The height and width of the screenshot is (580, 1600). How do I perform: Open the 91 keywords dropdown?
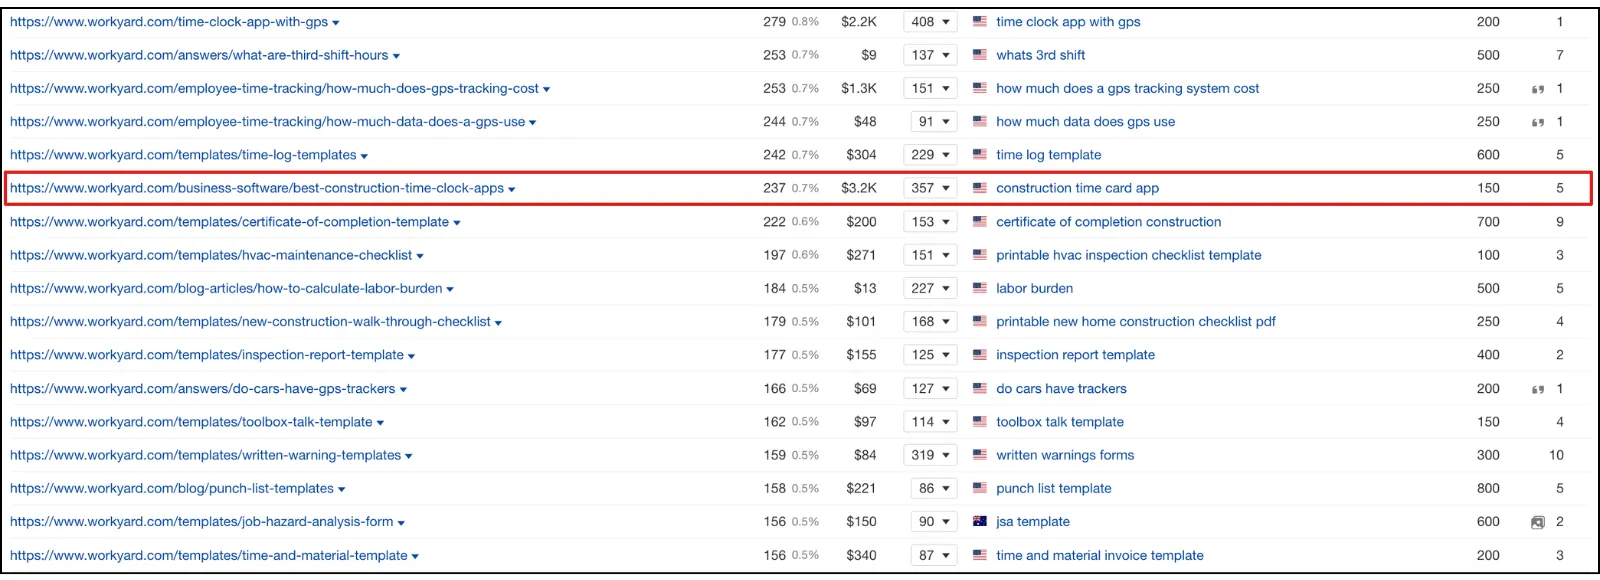coord(933,122)
